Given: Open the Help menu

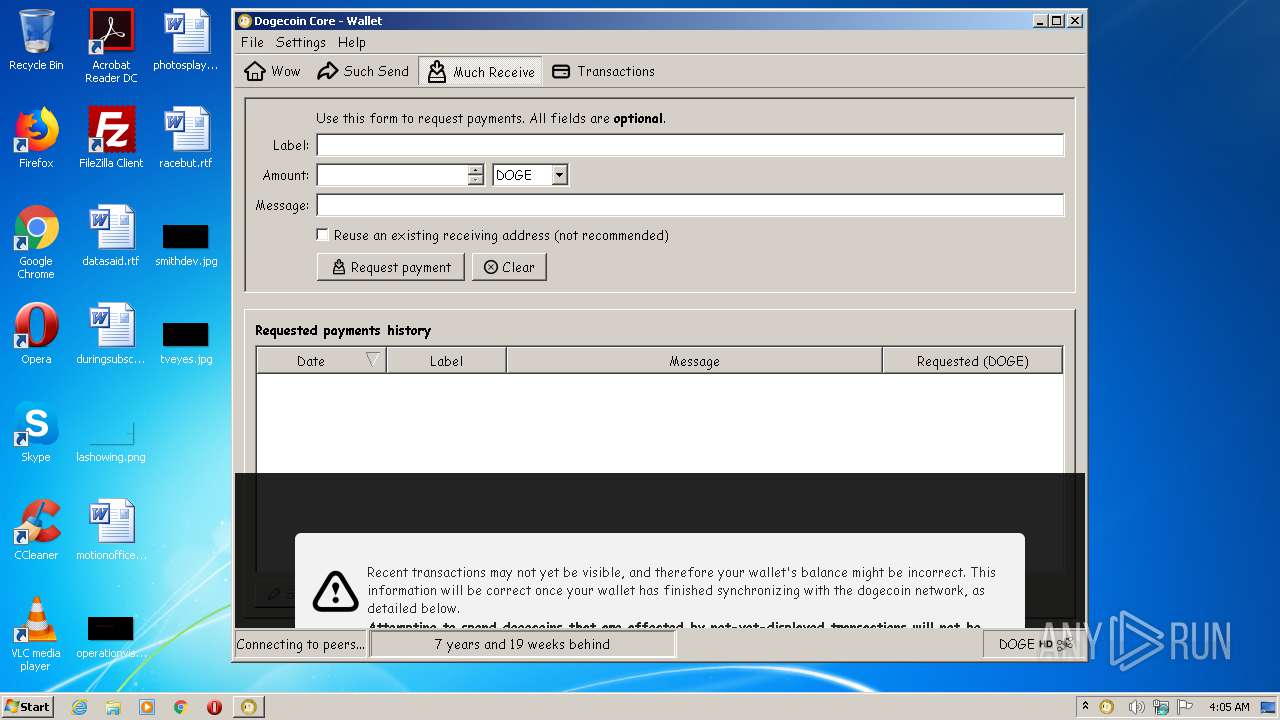Looking at the screenshot, I should [352, 42].
